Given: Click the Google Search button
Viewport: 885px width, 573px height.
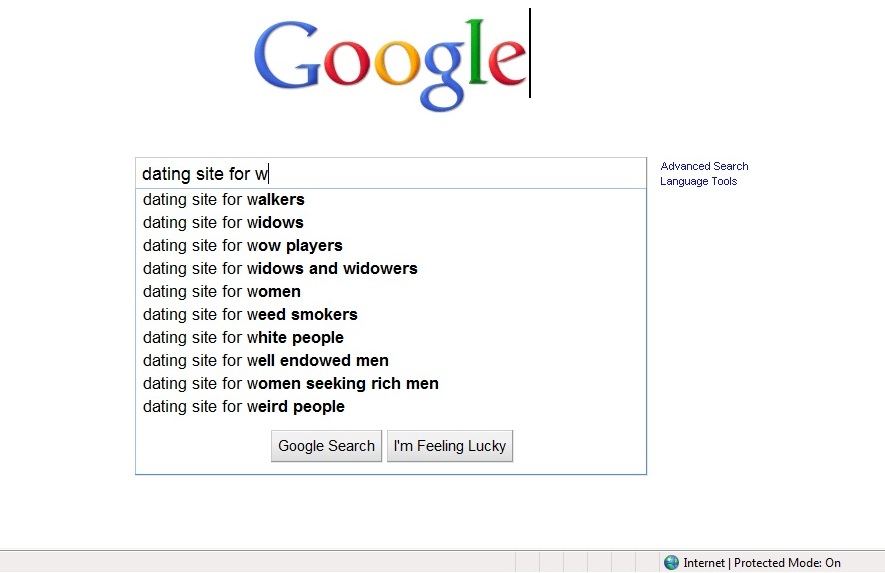Looking at the screenshot, I should click(326, 446).
